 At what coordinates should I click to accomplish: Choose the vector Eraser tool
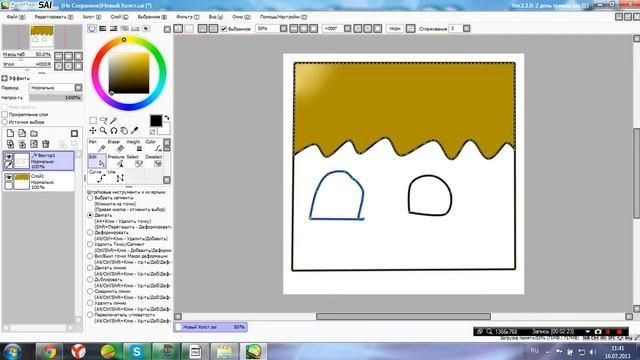click(x=116, y=146)
